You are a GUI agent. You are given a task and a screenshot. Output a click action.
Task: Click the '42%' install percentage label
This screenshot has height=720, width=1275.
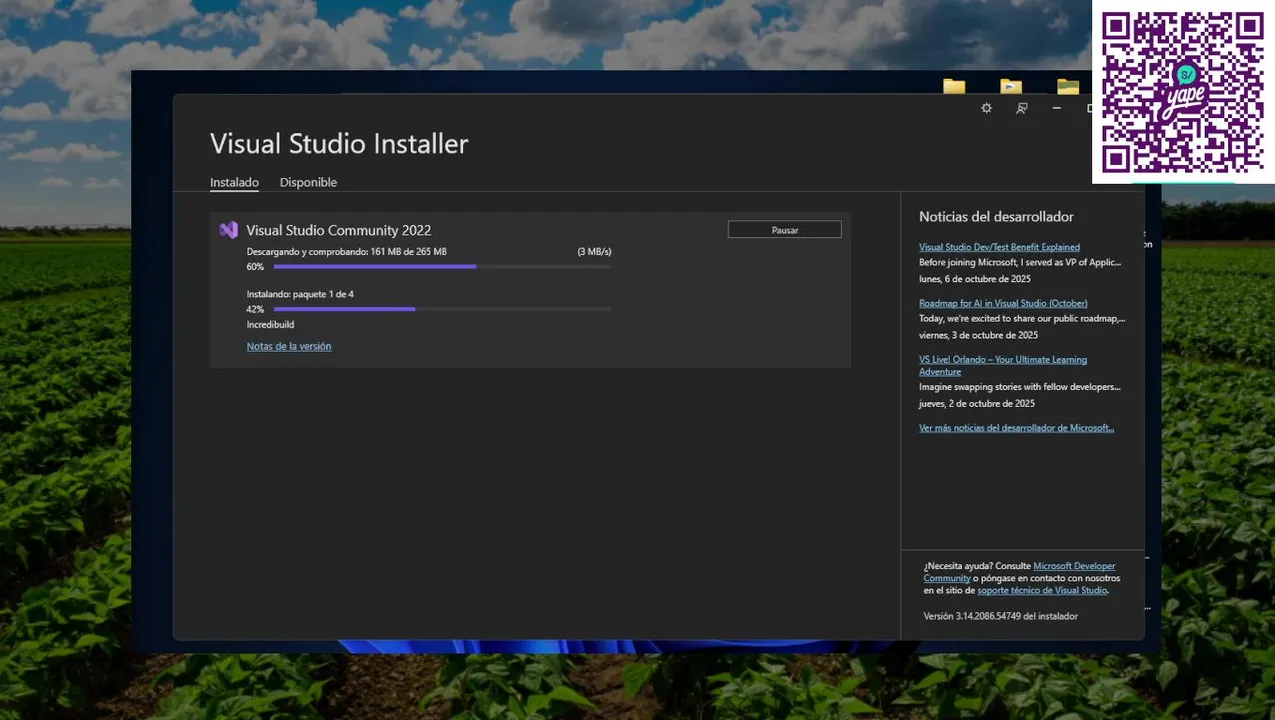(x=255, y=310)
